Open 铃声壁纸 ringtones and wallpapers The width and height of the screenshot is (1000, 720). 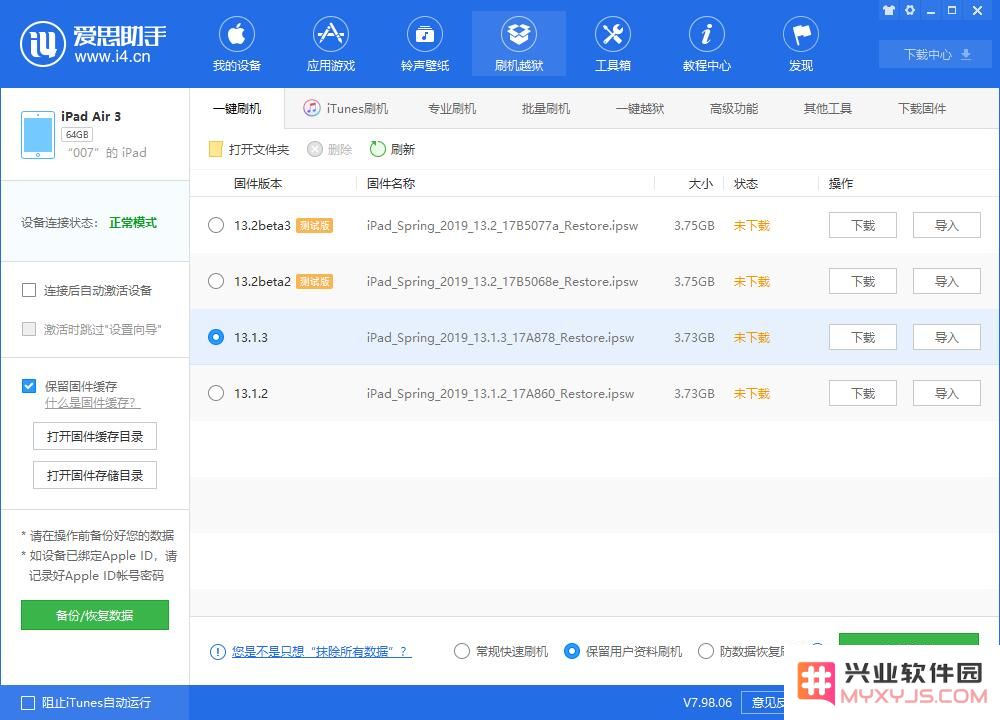(425, 44)
